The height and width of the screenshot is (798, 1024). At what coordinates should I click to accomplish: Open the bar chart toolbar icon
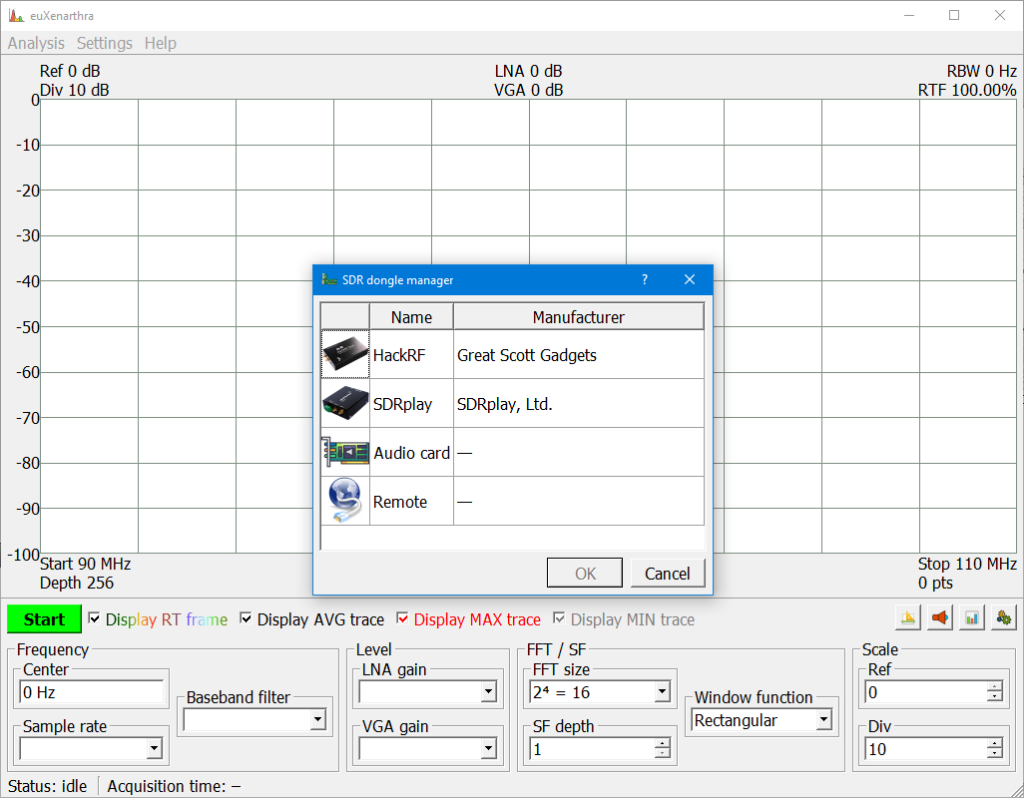971,619
